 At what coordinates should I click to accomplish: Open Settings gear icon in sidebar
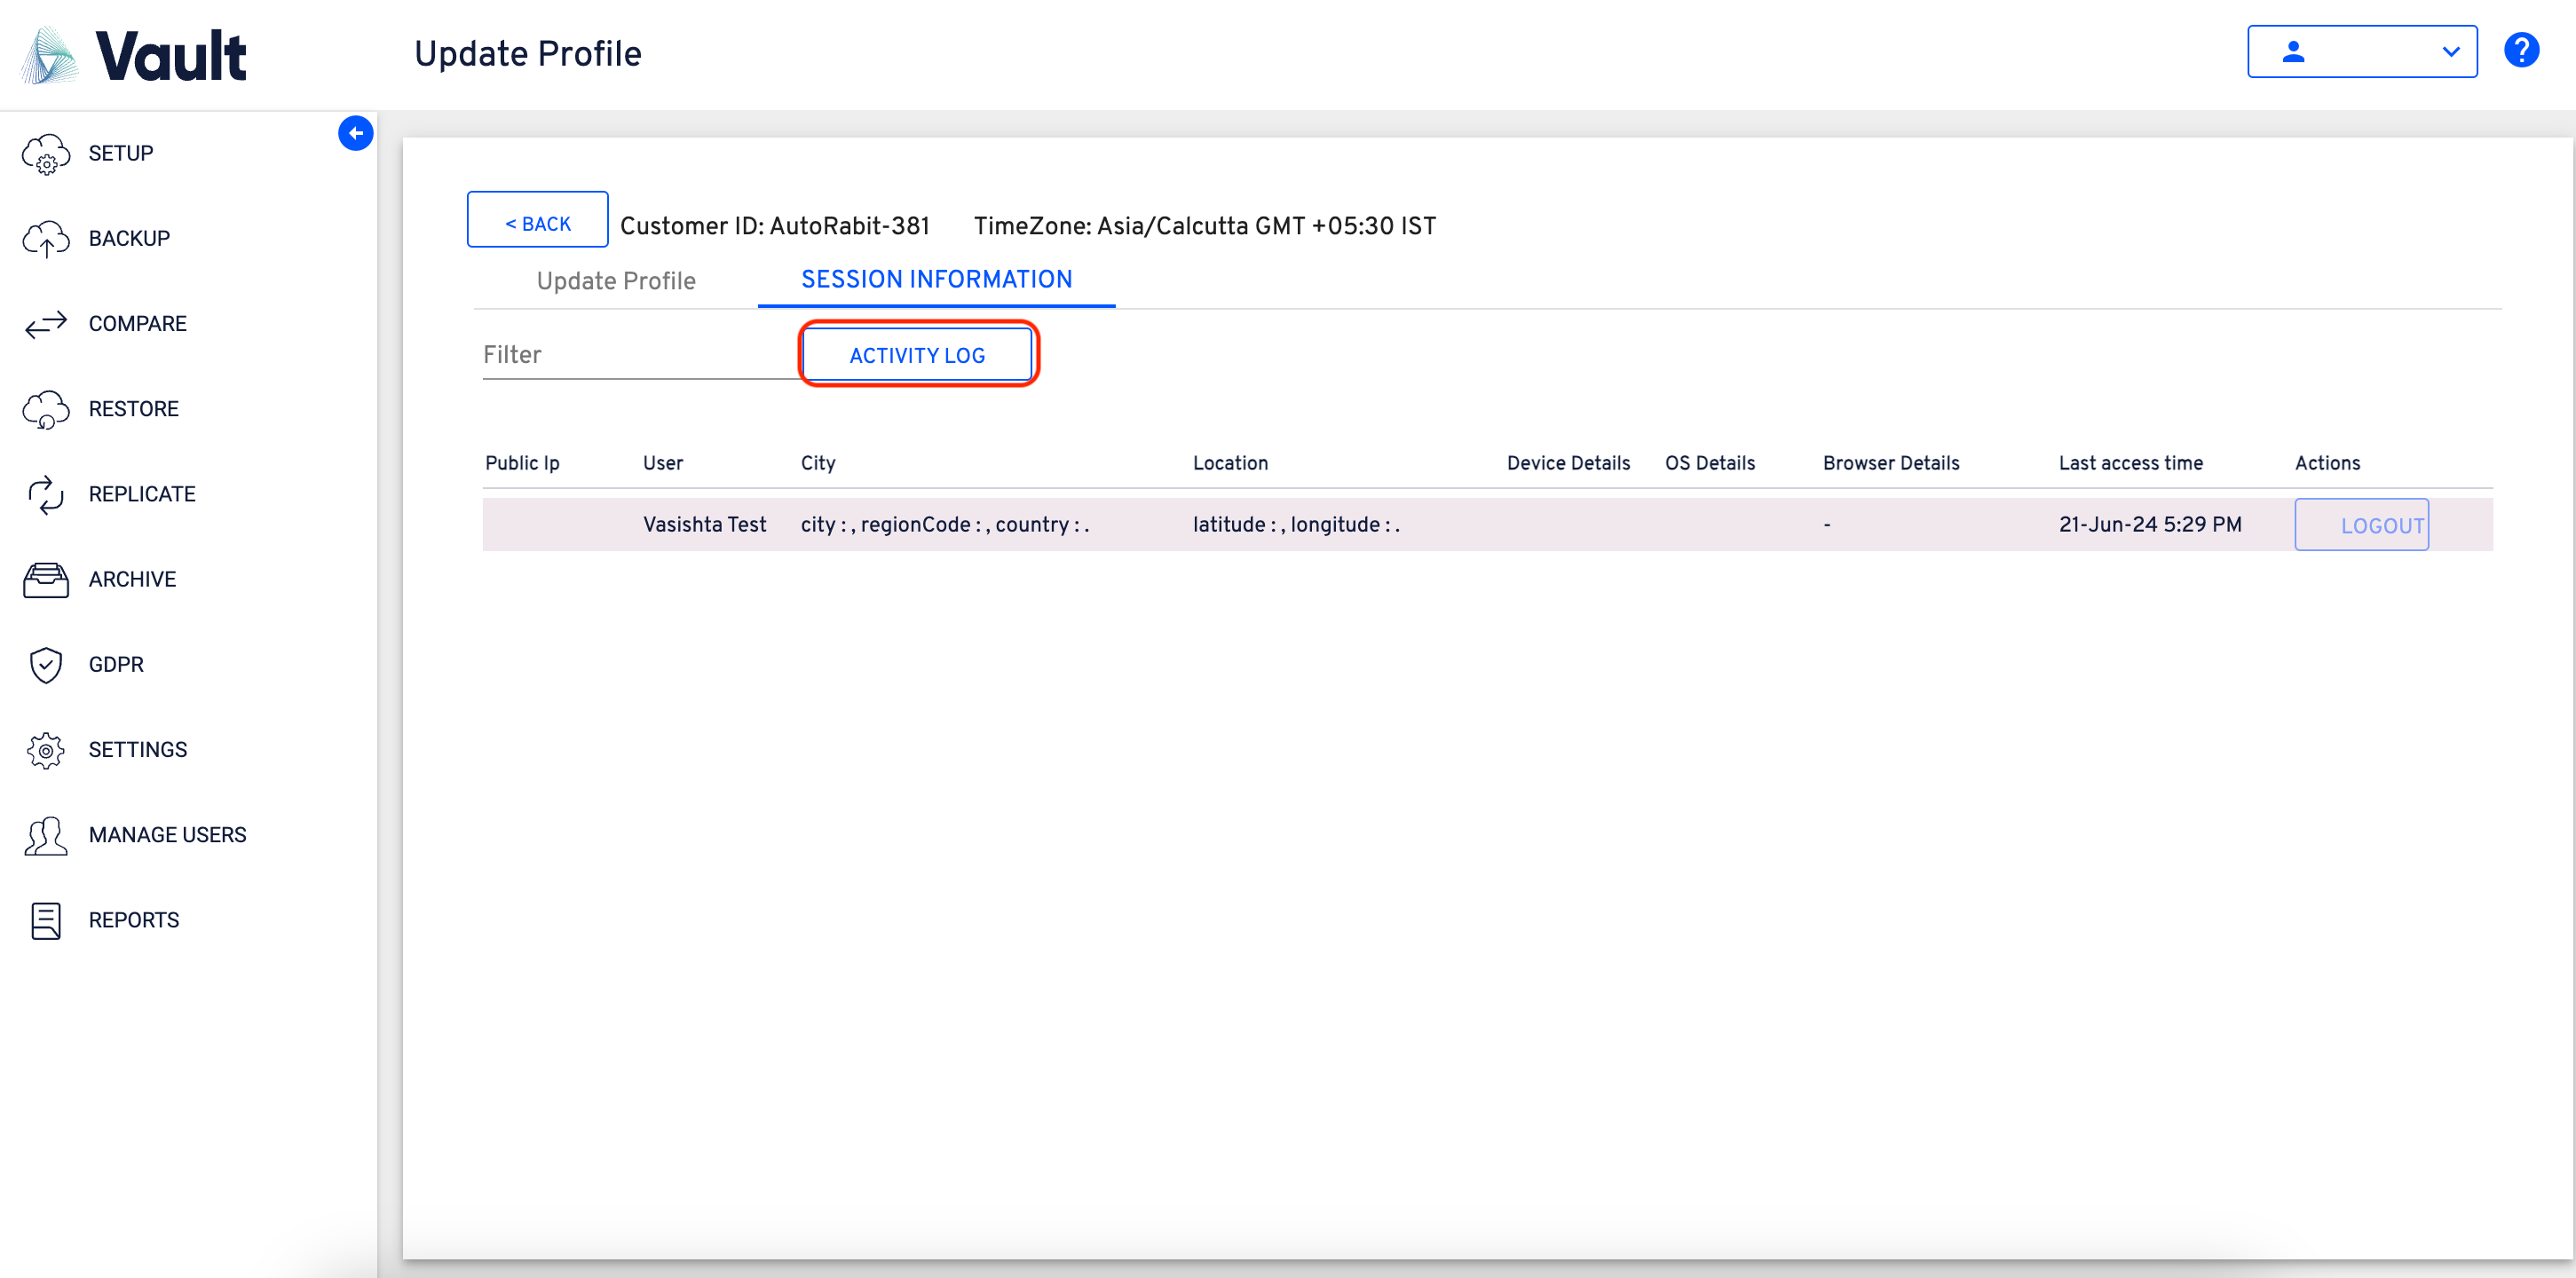pyautogui.click(x=46, y=749)
